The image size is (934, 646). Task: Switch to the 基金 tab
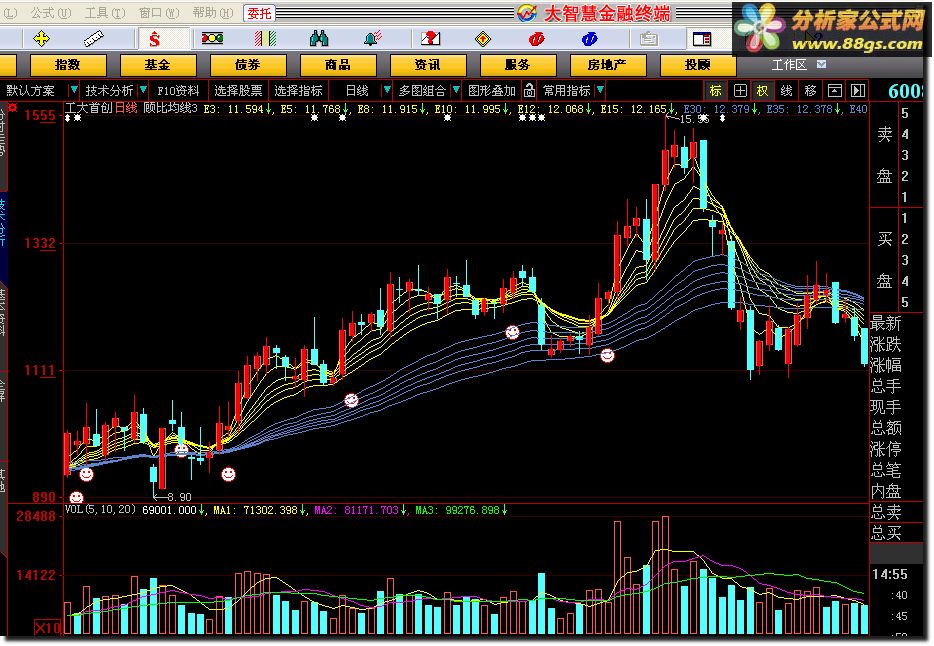point(157,65)
